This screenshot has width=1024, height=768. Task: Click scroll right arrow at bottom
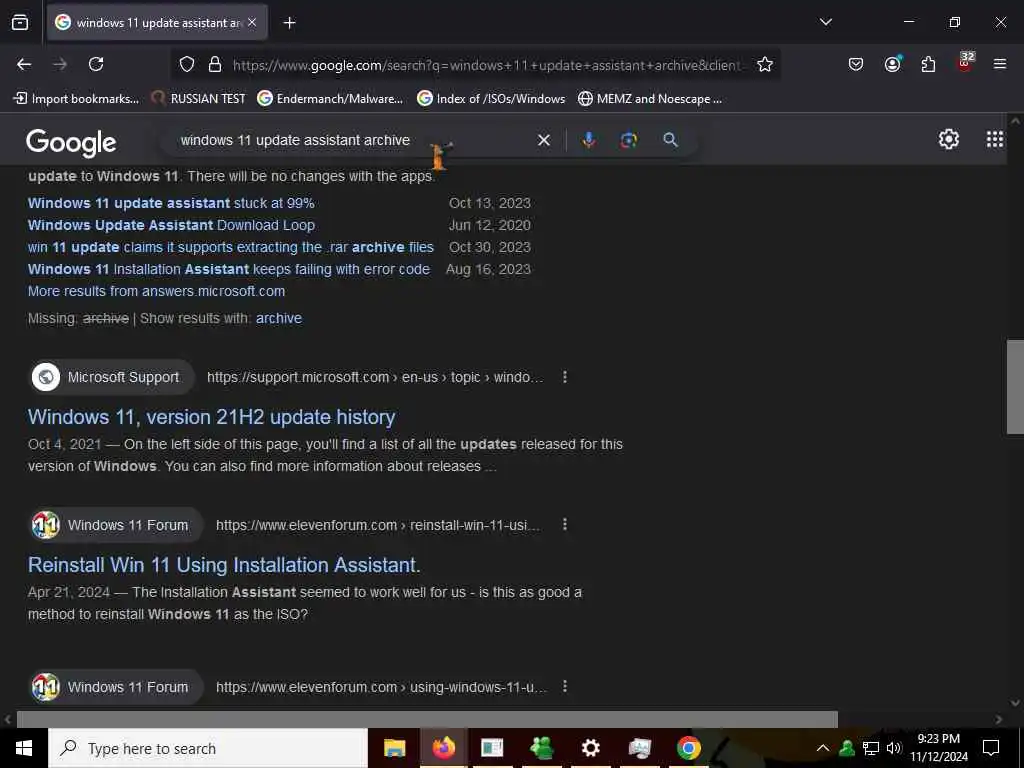[999, 720]
